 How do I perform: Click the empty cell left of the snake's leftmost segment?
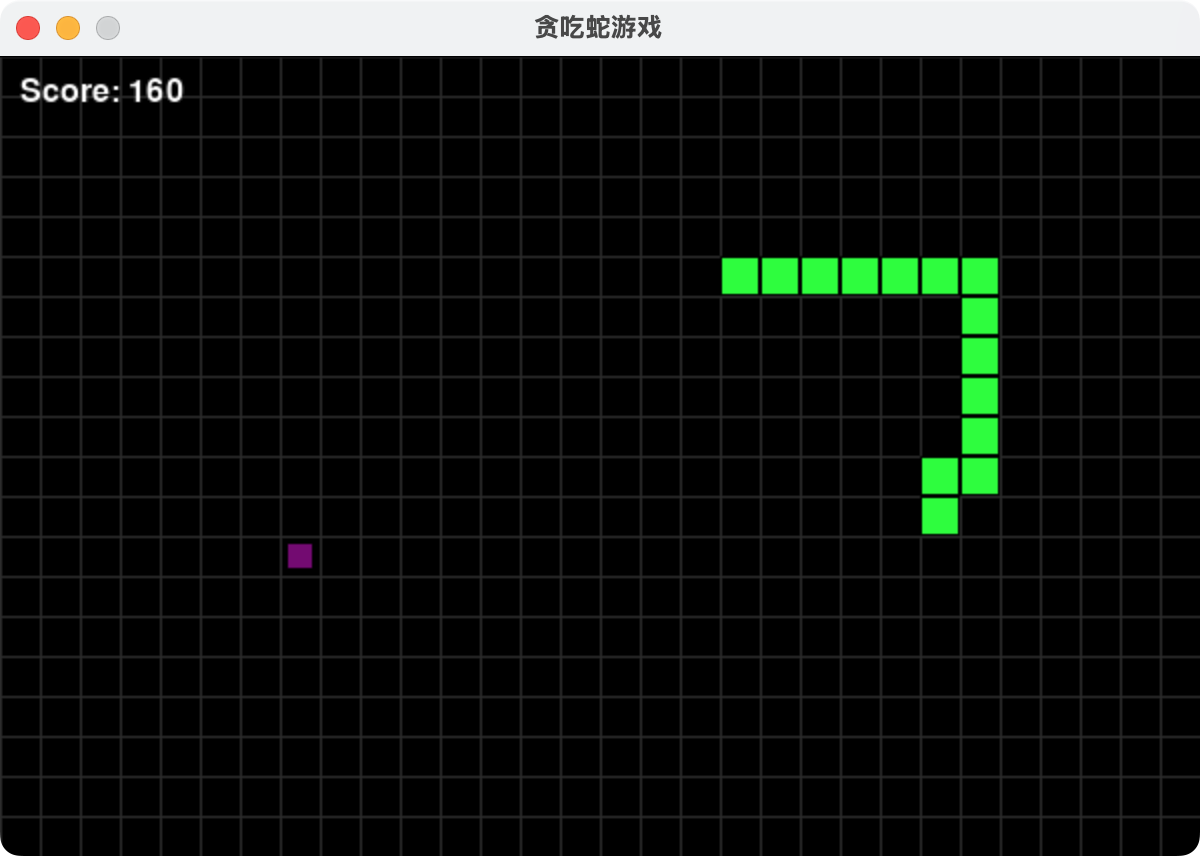[700, 276]
